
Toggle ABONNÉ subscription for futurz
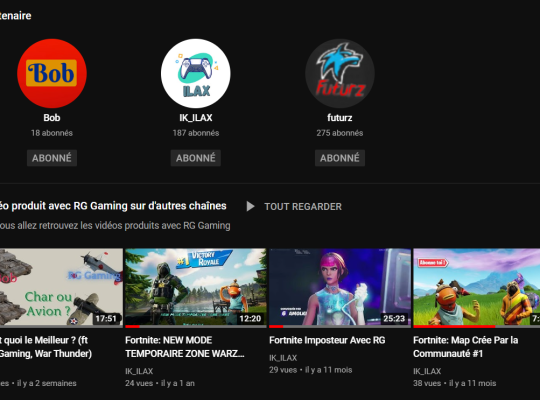coord(340,158)
